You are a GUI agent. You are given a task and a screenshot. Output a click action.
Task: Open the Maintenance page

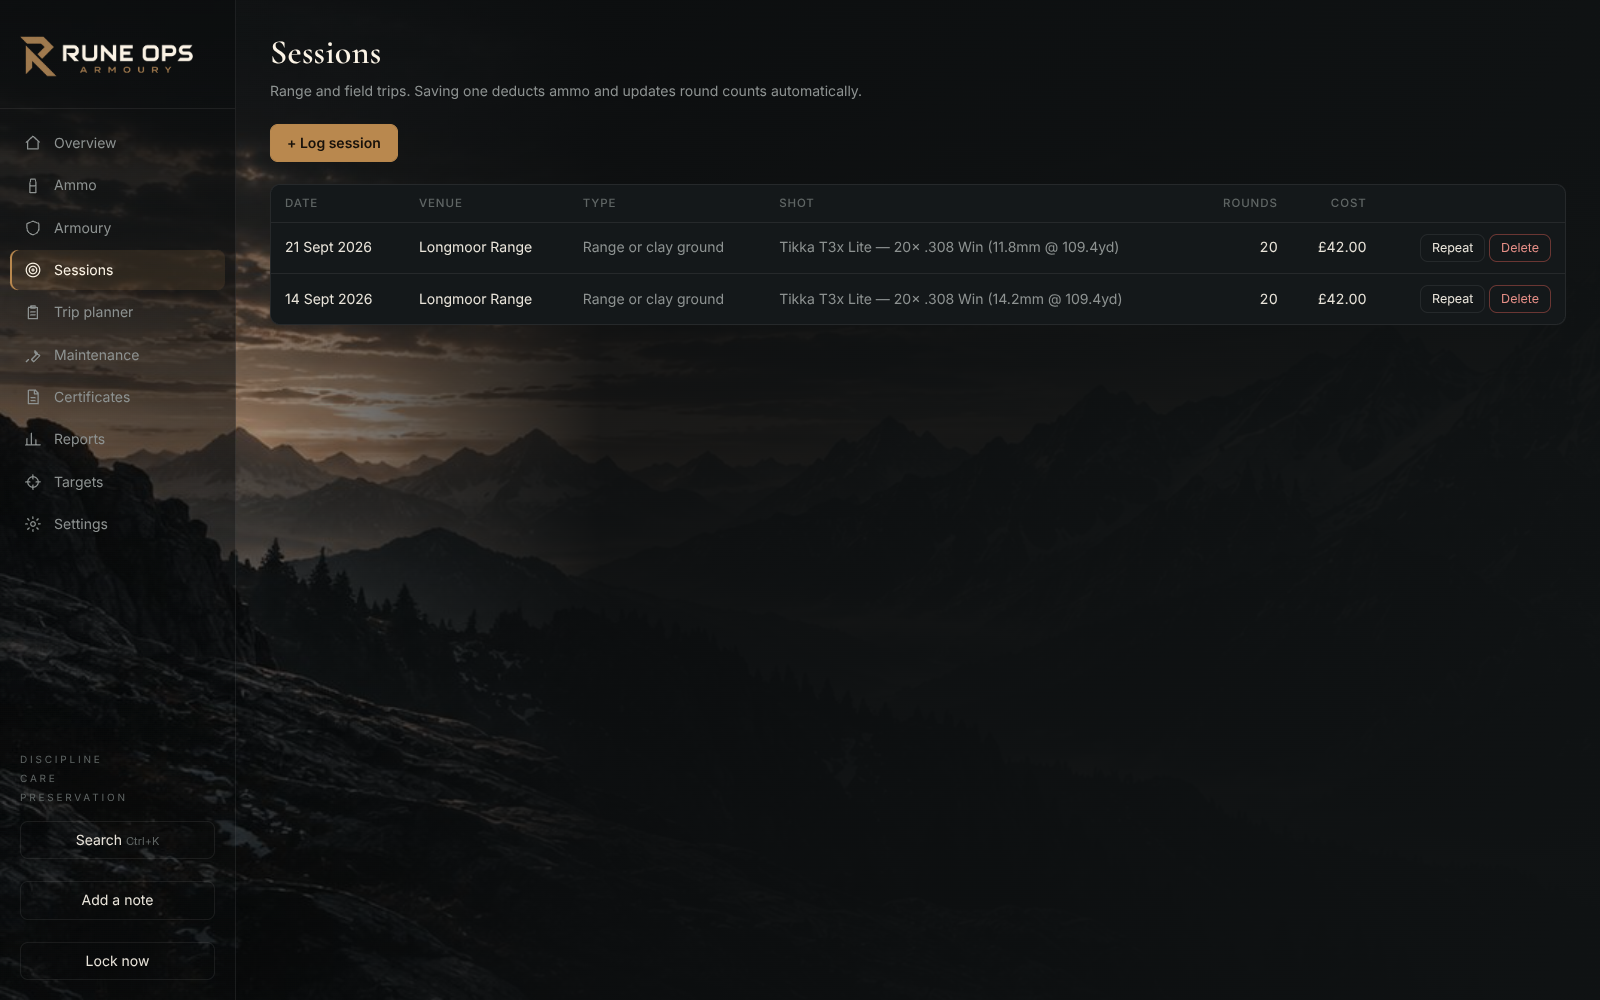pos(117,355)
